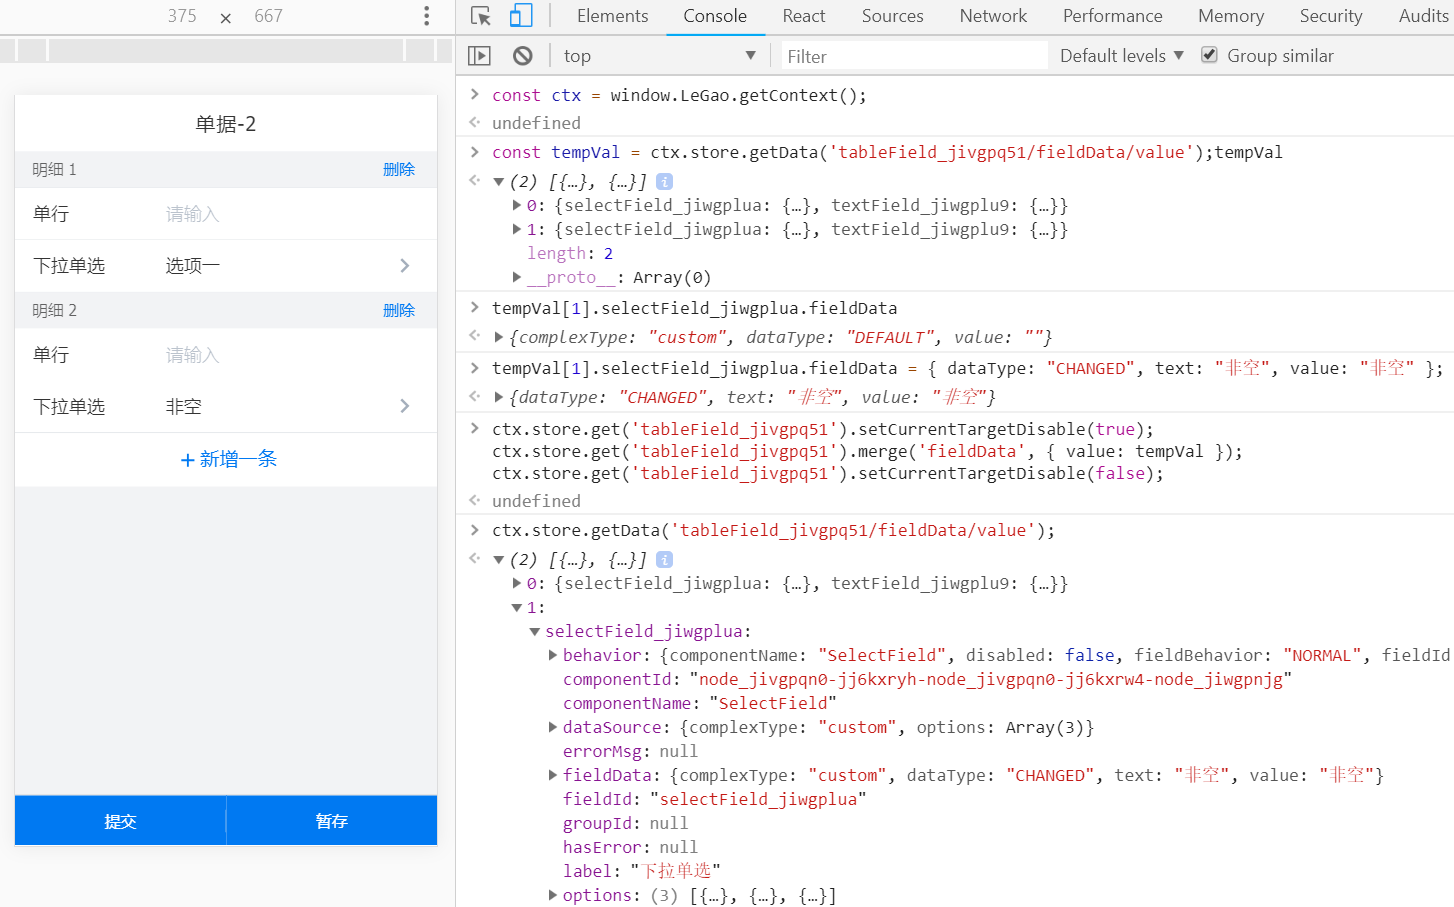Open the React tab
The image size is (1454, 907).
[x=804, y=16]
